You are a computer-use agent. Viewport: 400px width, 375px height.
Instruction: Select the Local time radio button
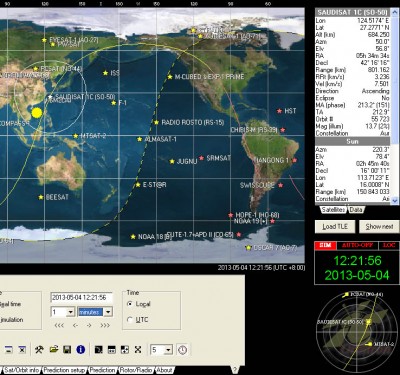point(130,304)
